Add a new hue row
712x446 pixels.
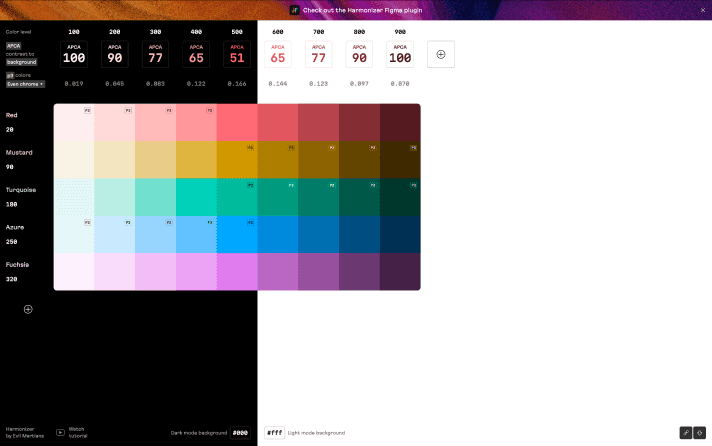pos(28,309)
